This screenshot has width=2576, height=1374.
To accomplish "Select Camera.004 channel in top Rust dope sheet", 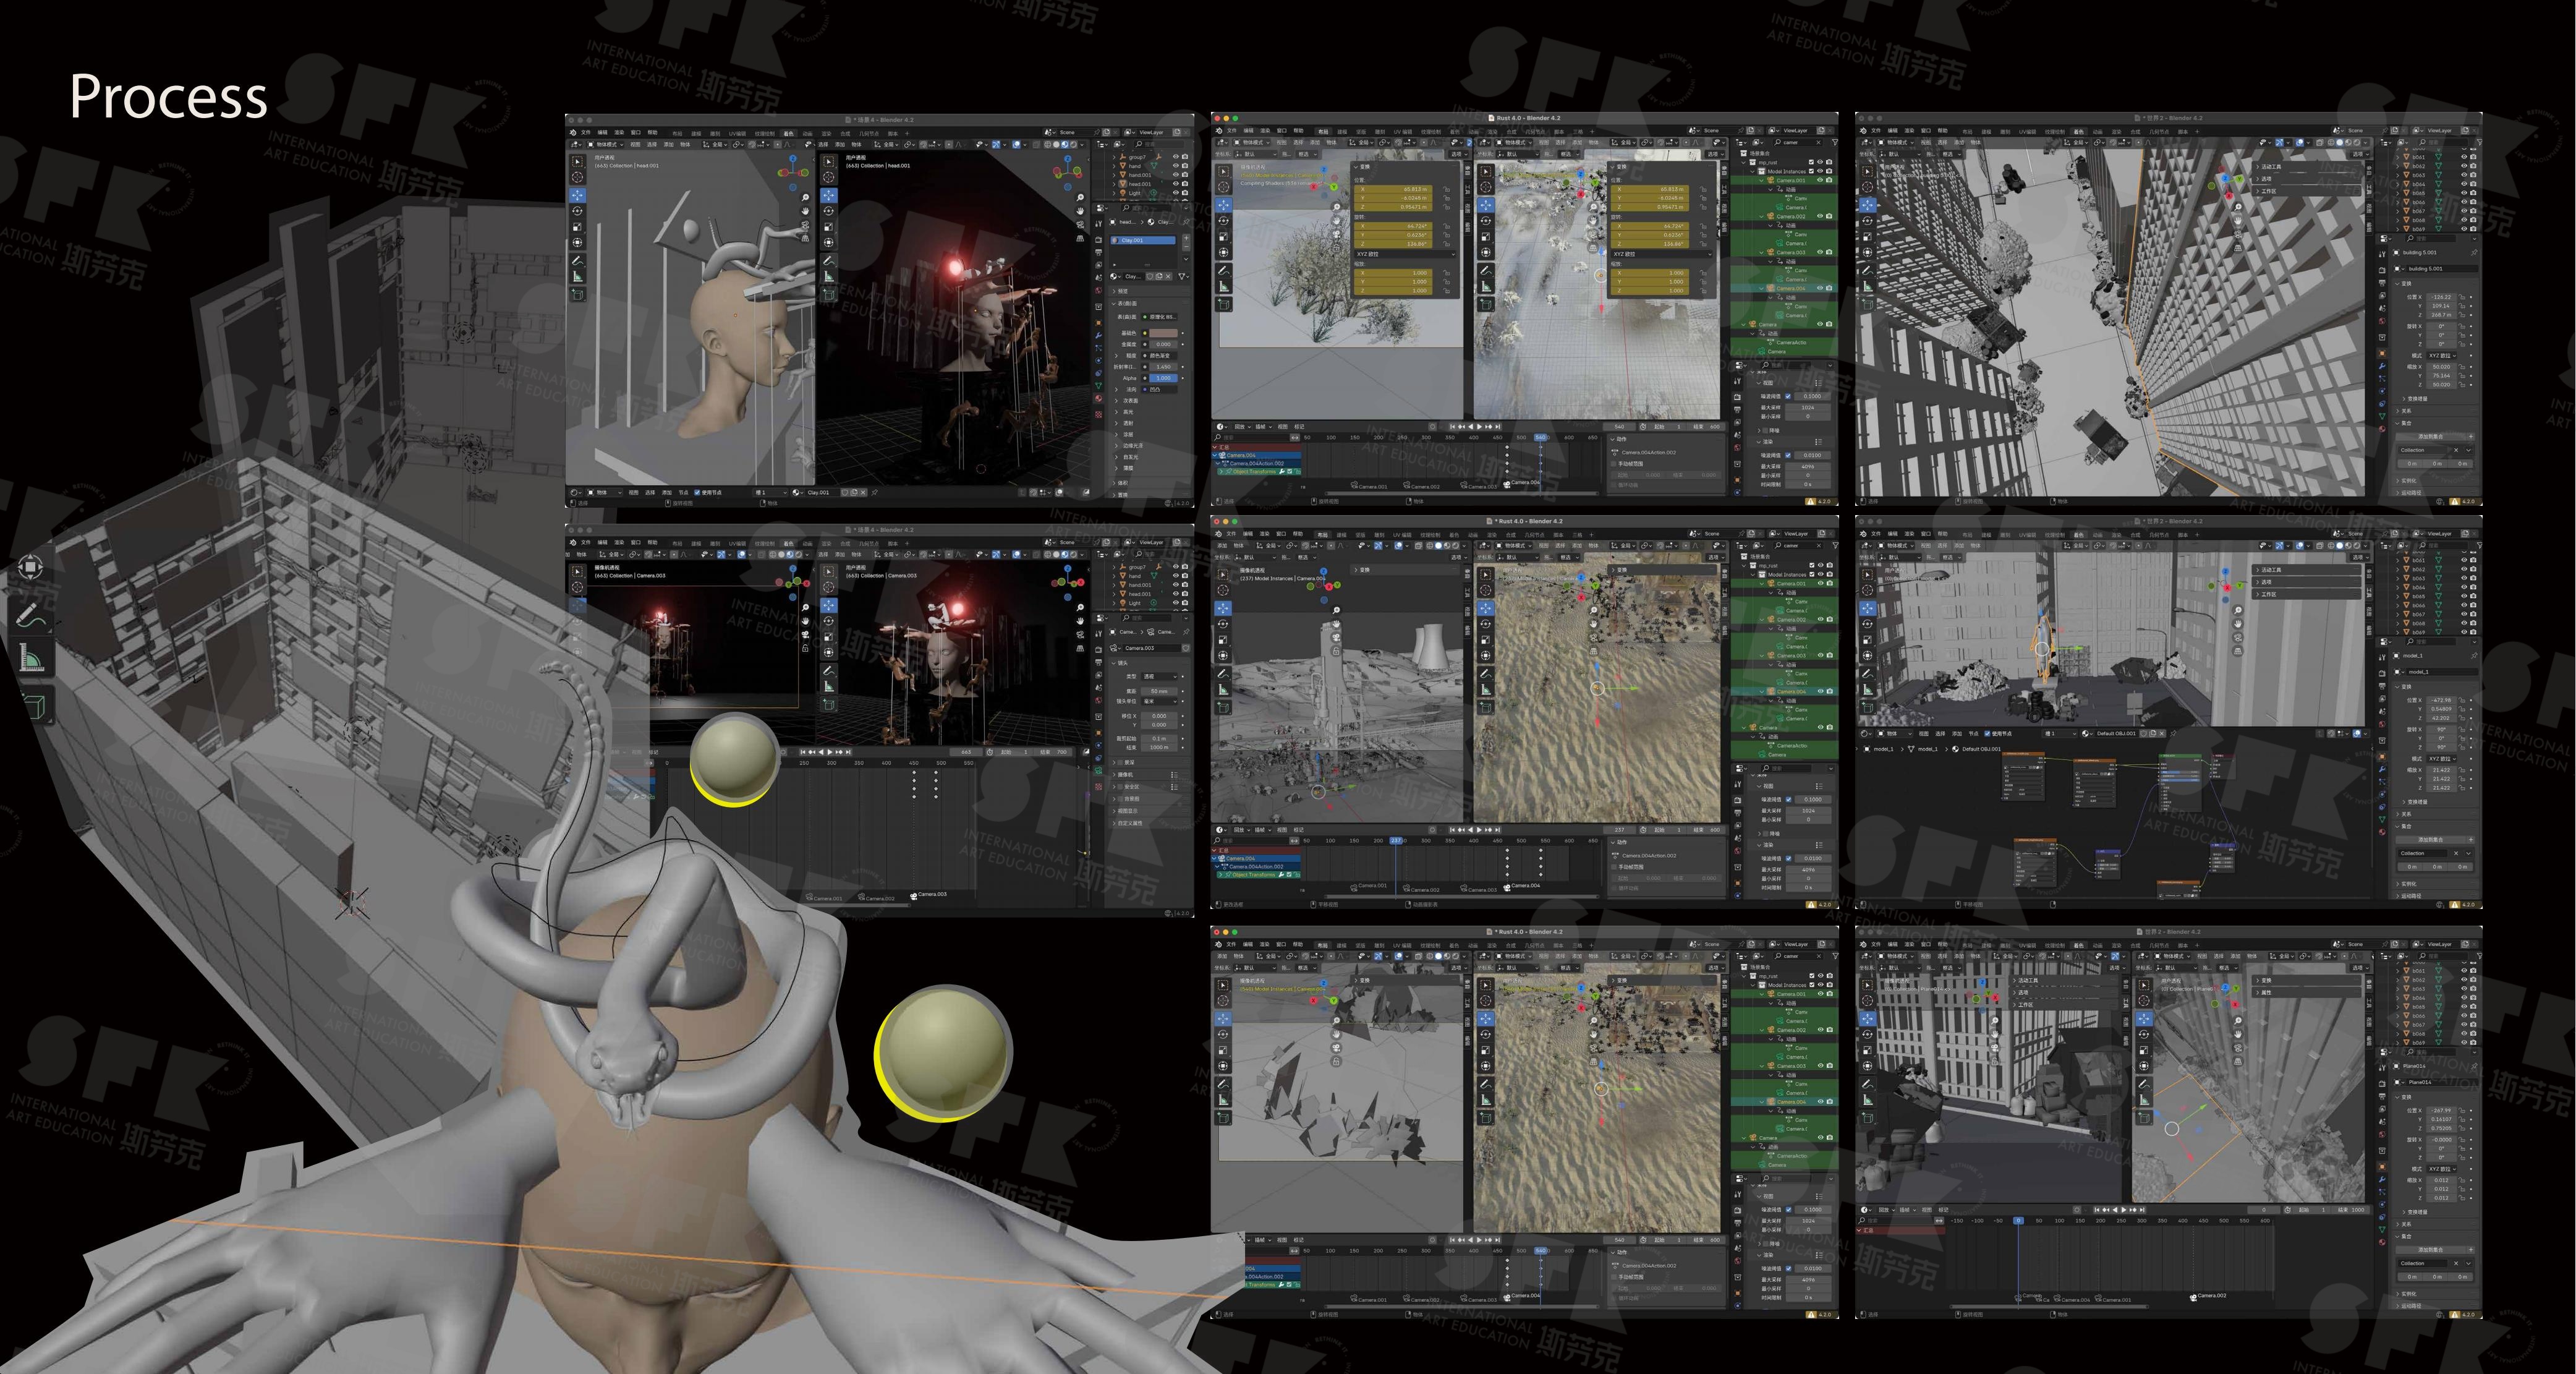I will (x=1256, y=455).
